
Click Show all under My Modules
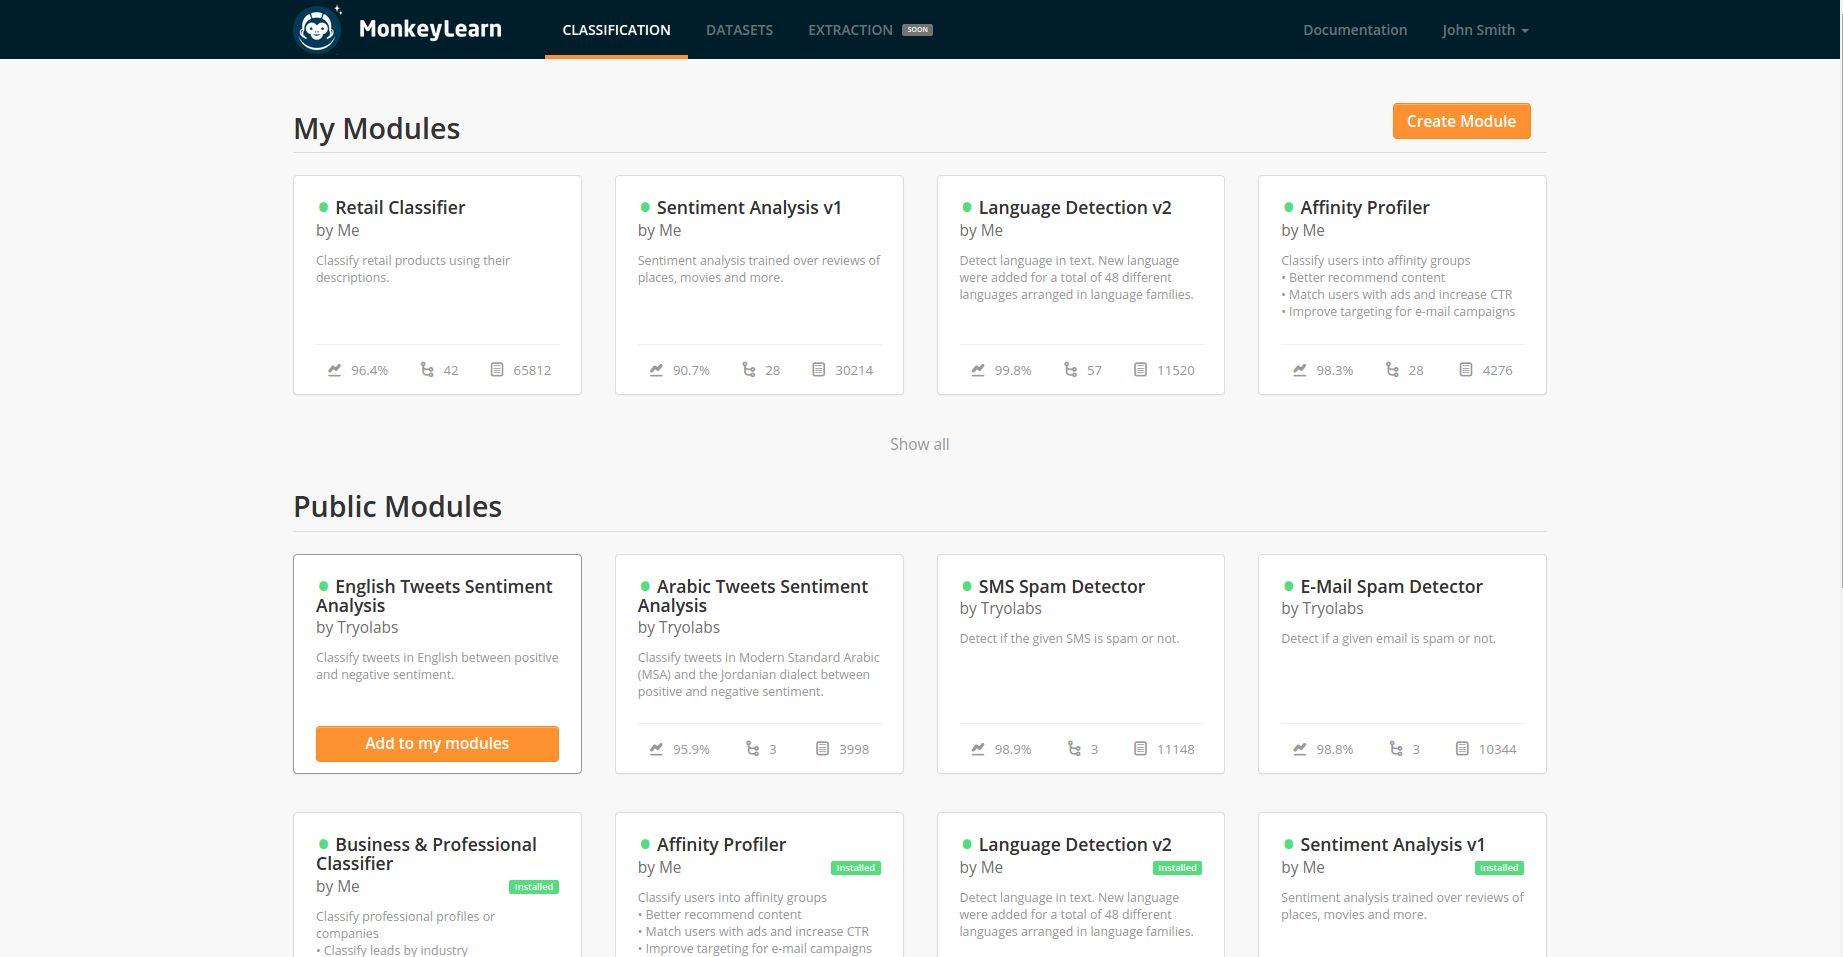tap(920, 444)
